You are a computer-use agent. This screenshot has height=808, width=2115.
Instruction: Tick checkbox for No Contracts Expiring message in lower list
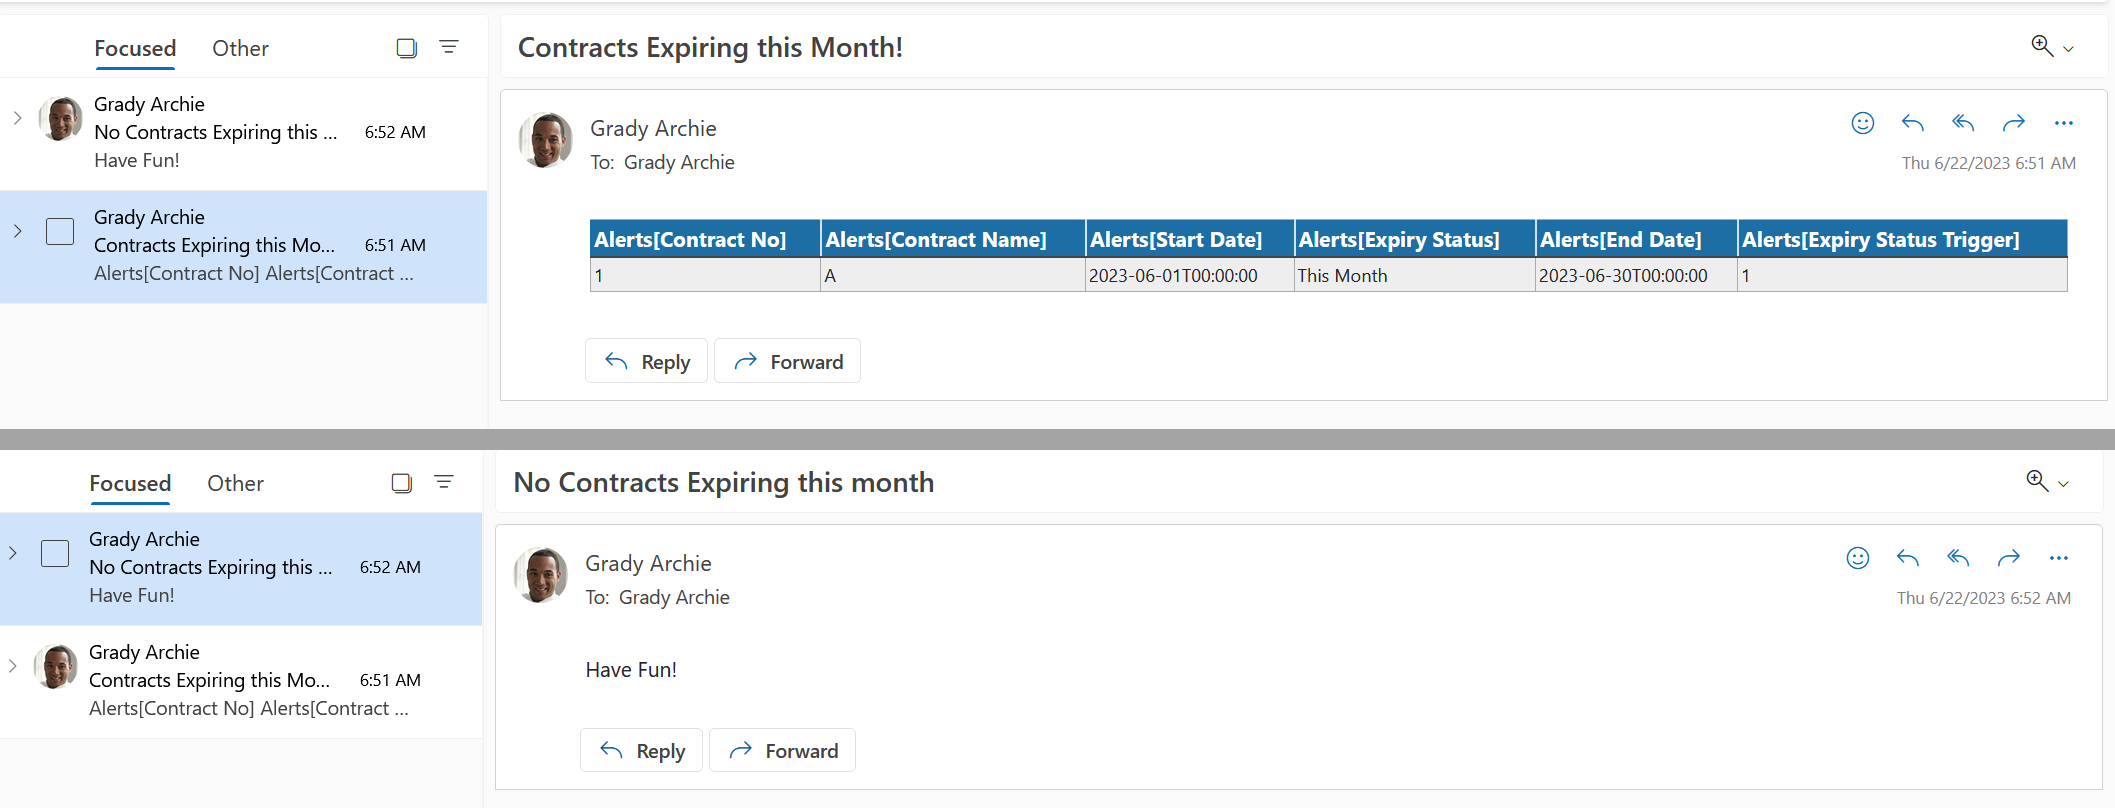click(55, 553)
